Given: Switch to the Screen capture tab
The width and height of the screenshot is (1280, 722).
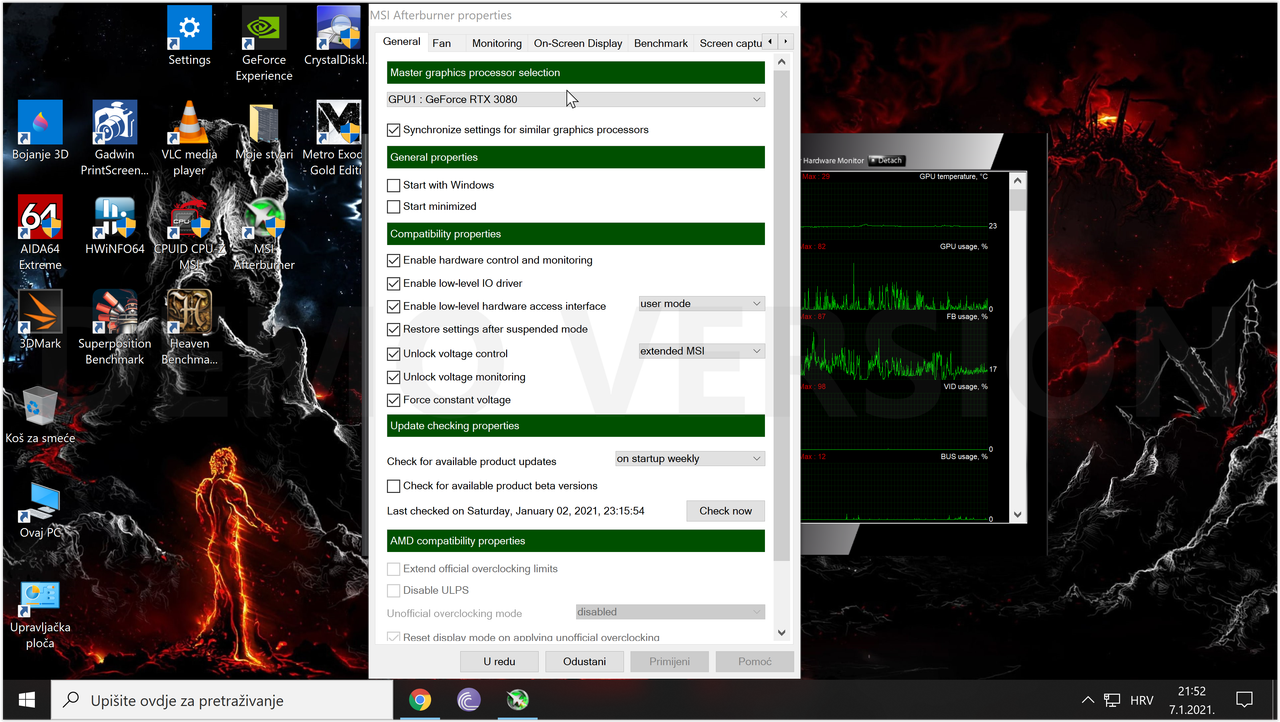Looking at the screenshot, I should click(731, 43).
